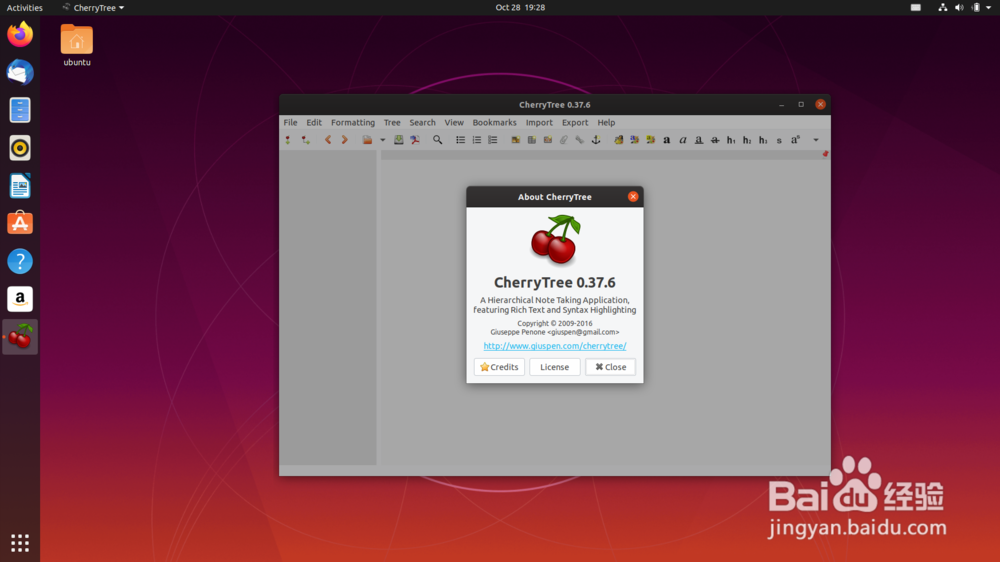Open the ubuntu home folder on desktop
The image size is (1000, 562).
coord(77,45)
